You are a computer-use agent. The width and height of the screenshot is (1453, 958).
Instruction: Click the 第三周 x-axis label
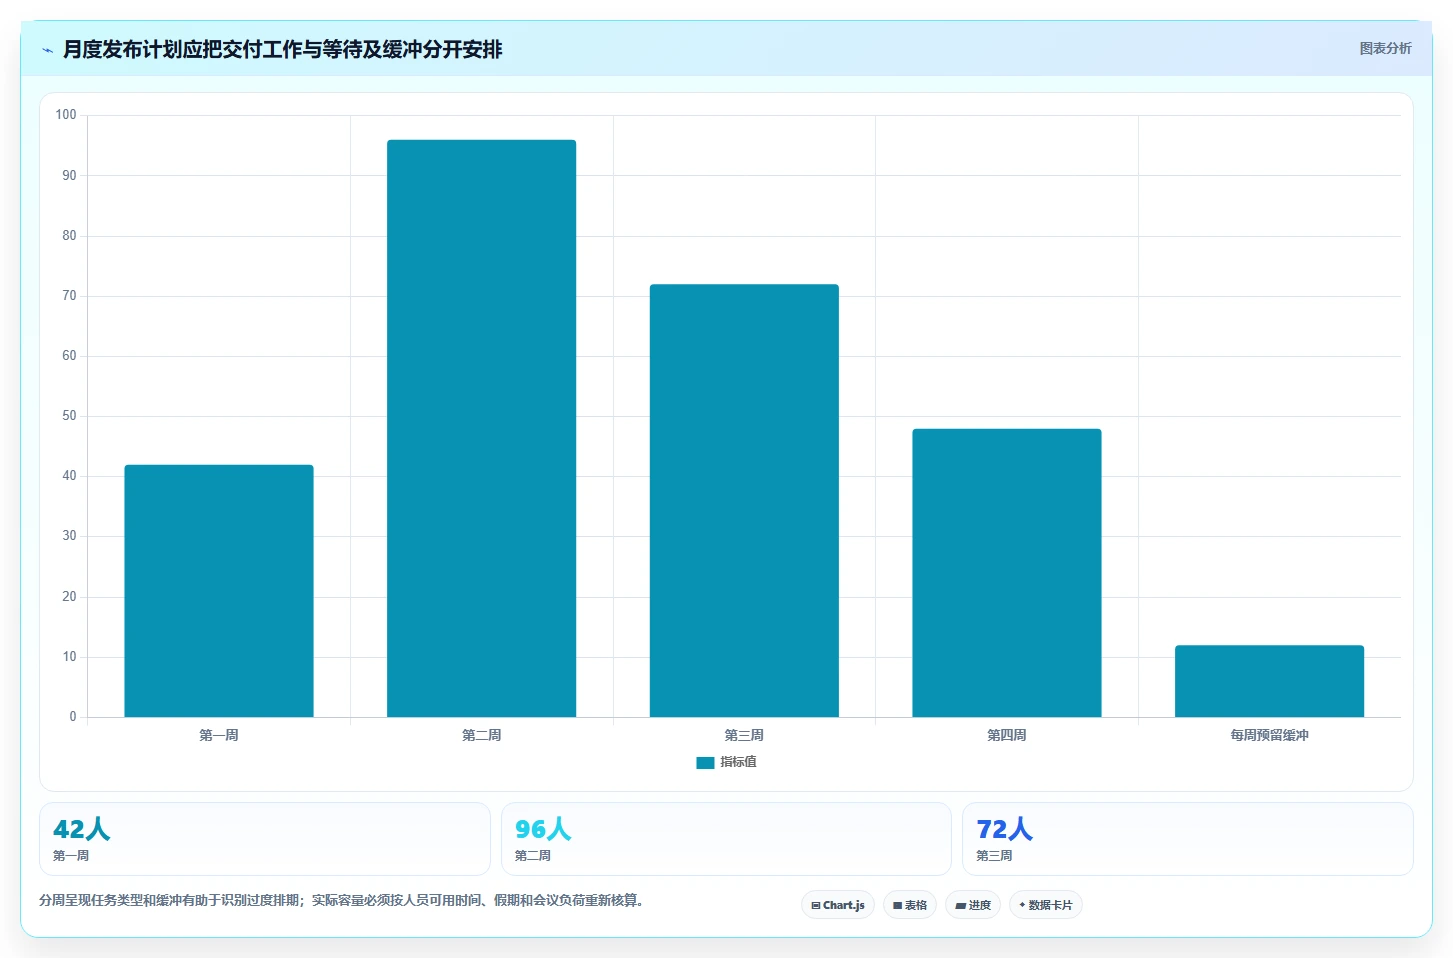click(x=744, y=735)
